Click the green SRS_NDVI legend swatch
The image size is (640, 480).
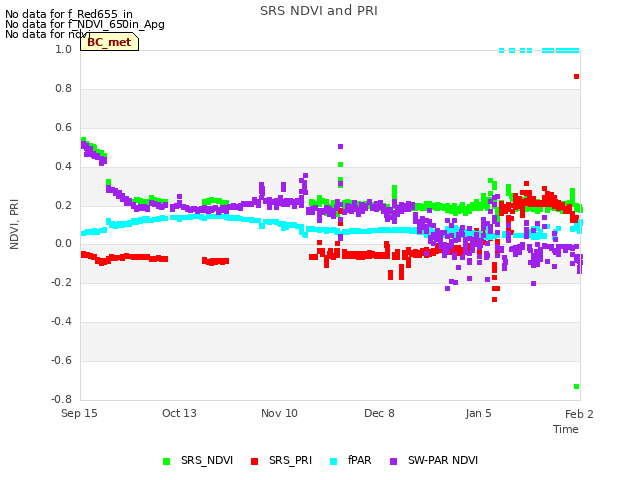tap(167, 461)
